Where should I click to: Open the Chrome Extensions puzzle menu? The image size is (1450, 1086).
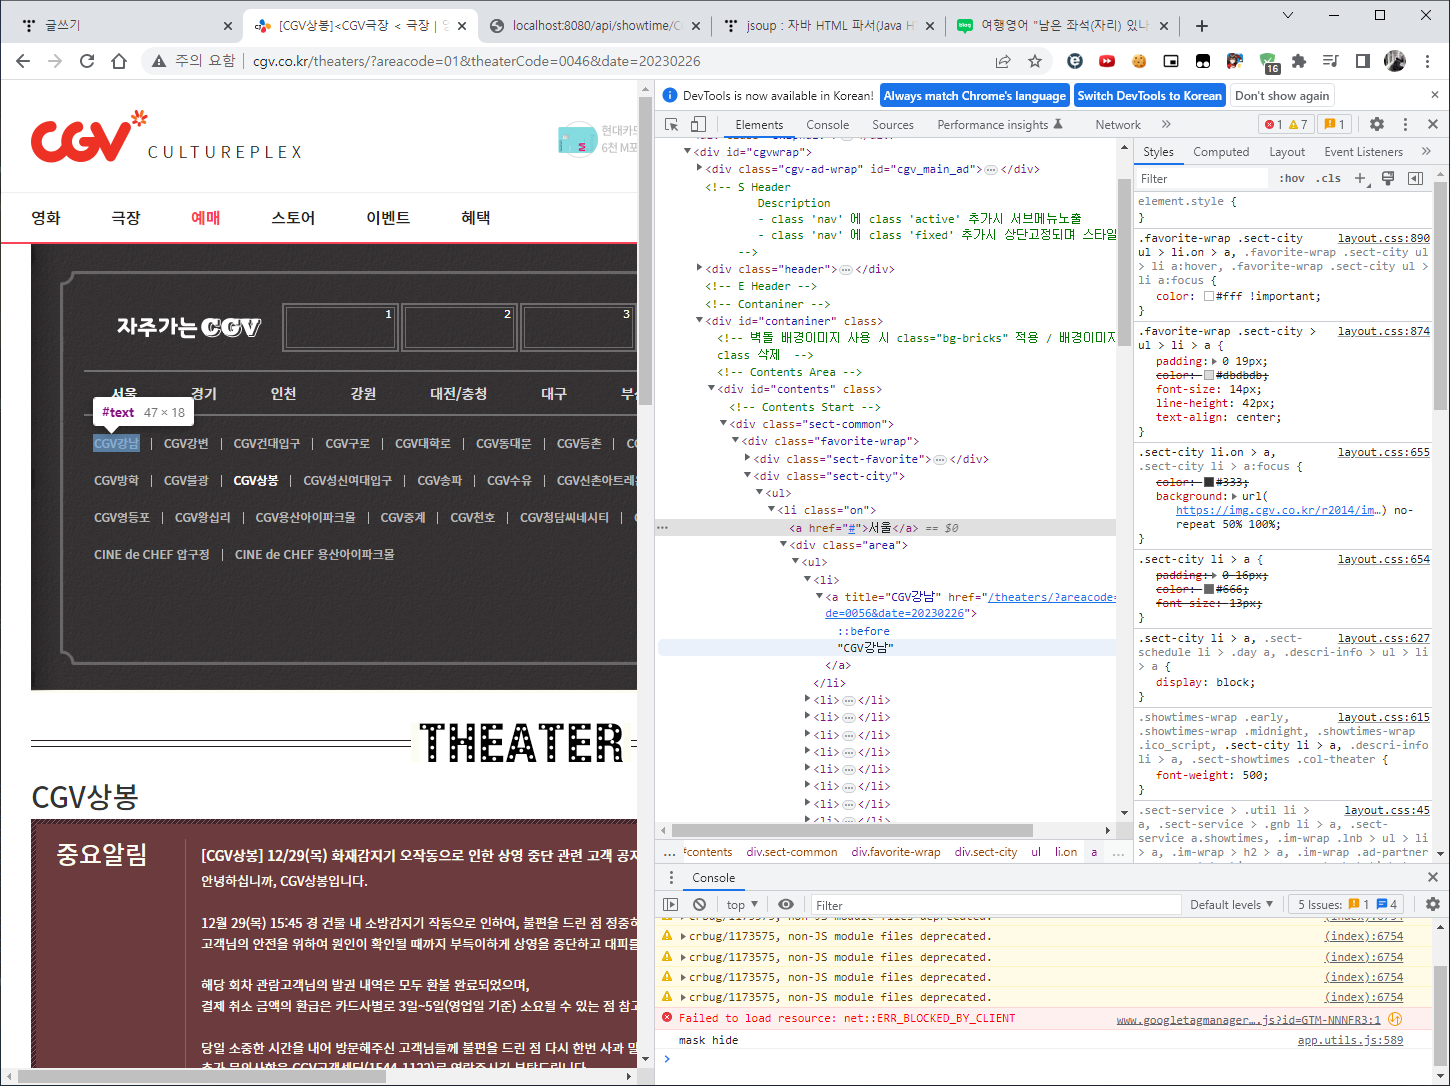(x=1299, y=61)
